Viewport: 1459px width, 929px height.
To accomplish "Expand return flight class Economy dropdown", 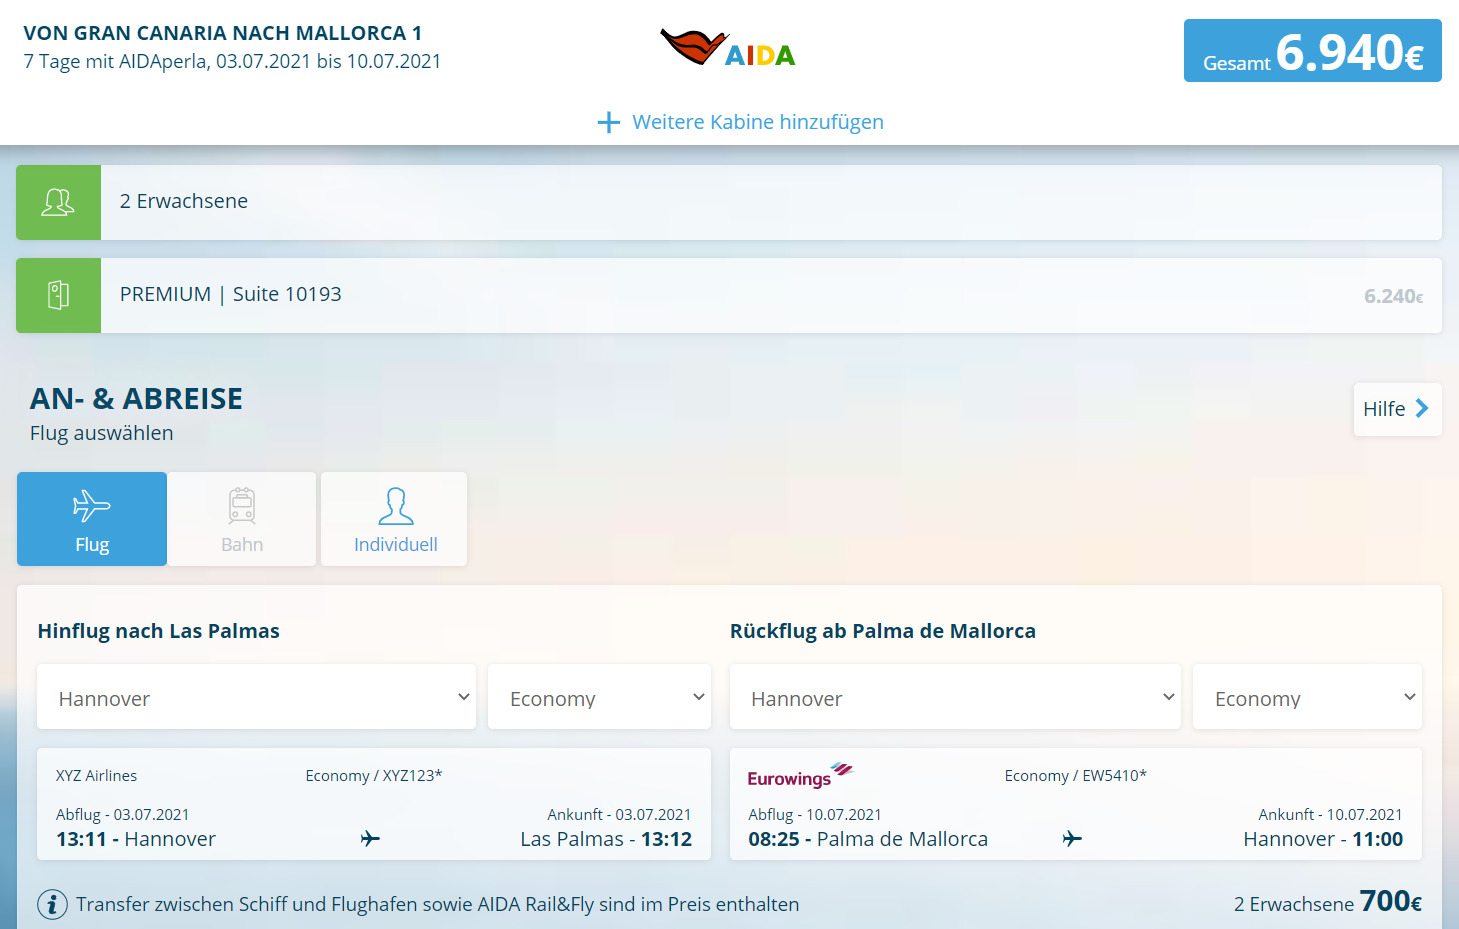I will click(1307, 697).
